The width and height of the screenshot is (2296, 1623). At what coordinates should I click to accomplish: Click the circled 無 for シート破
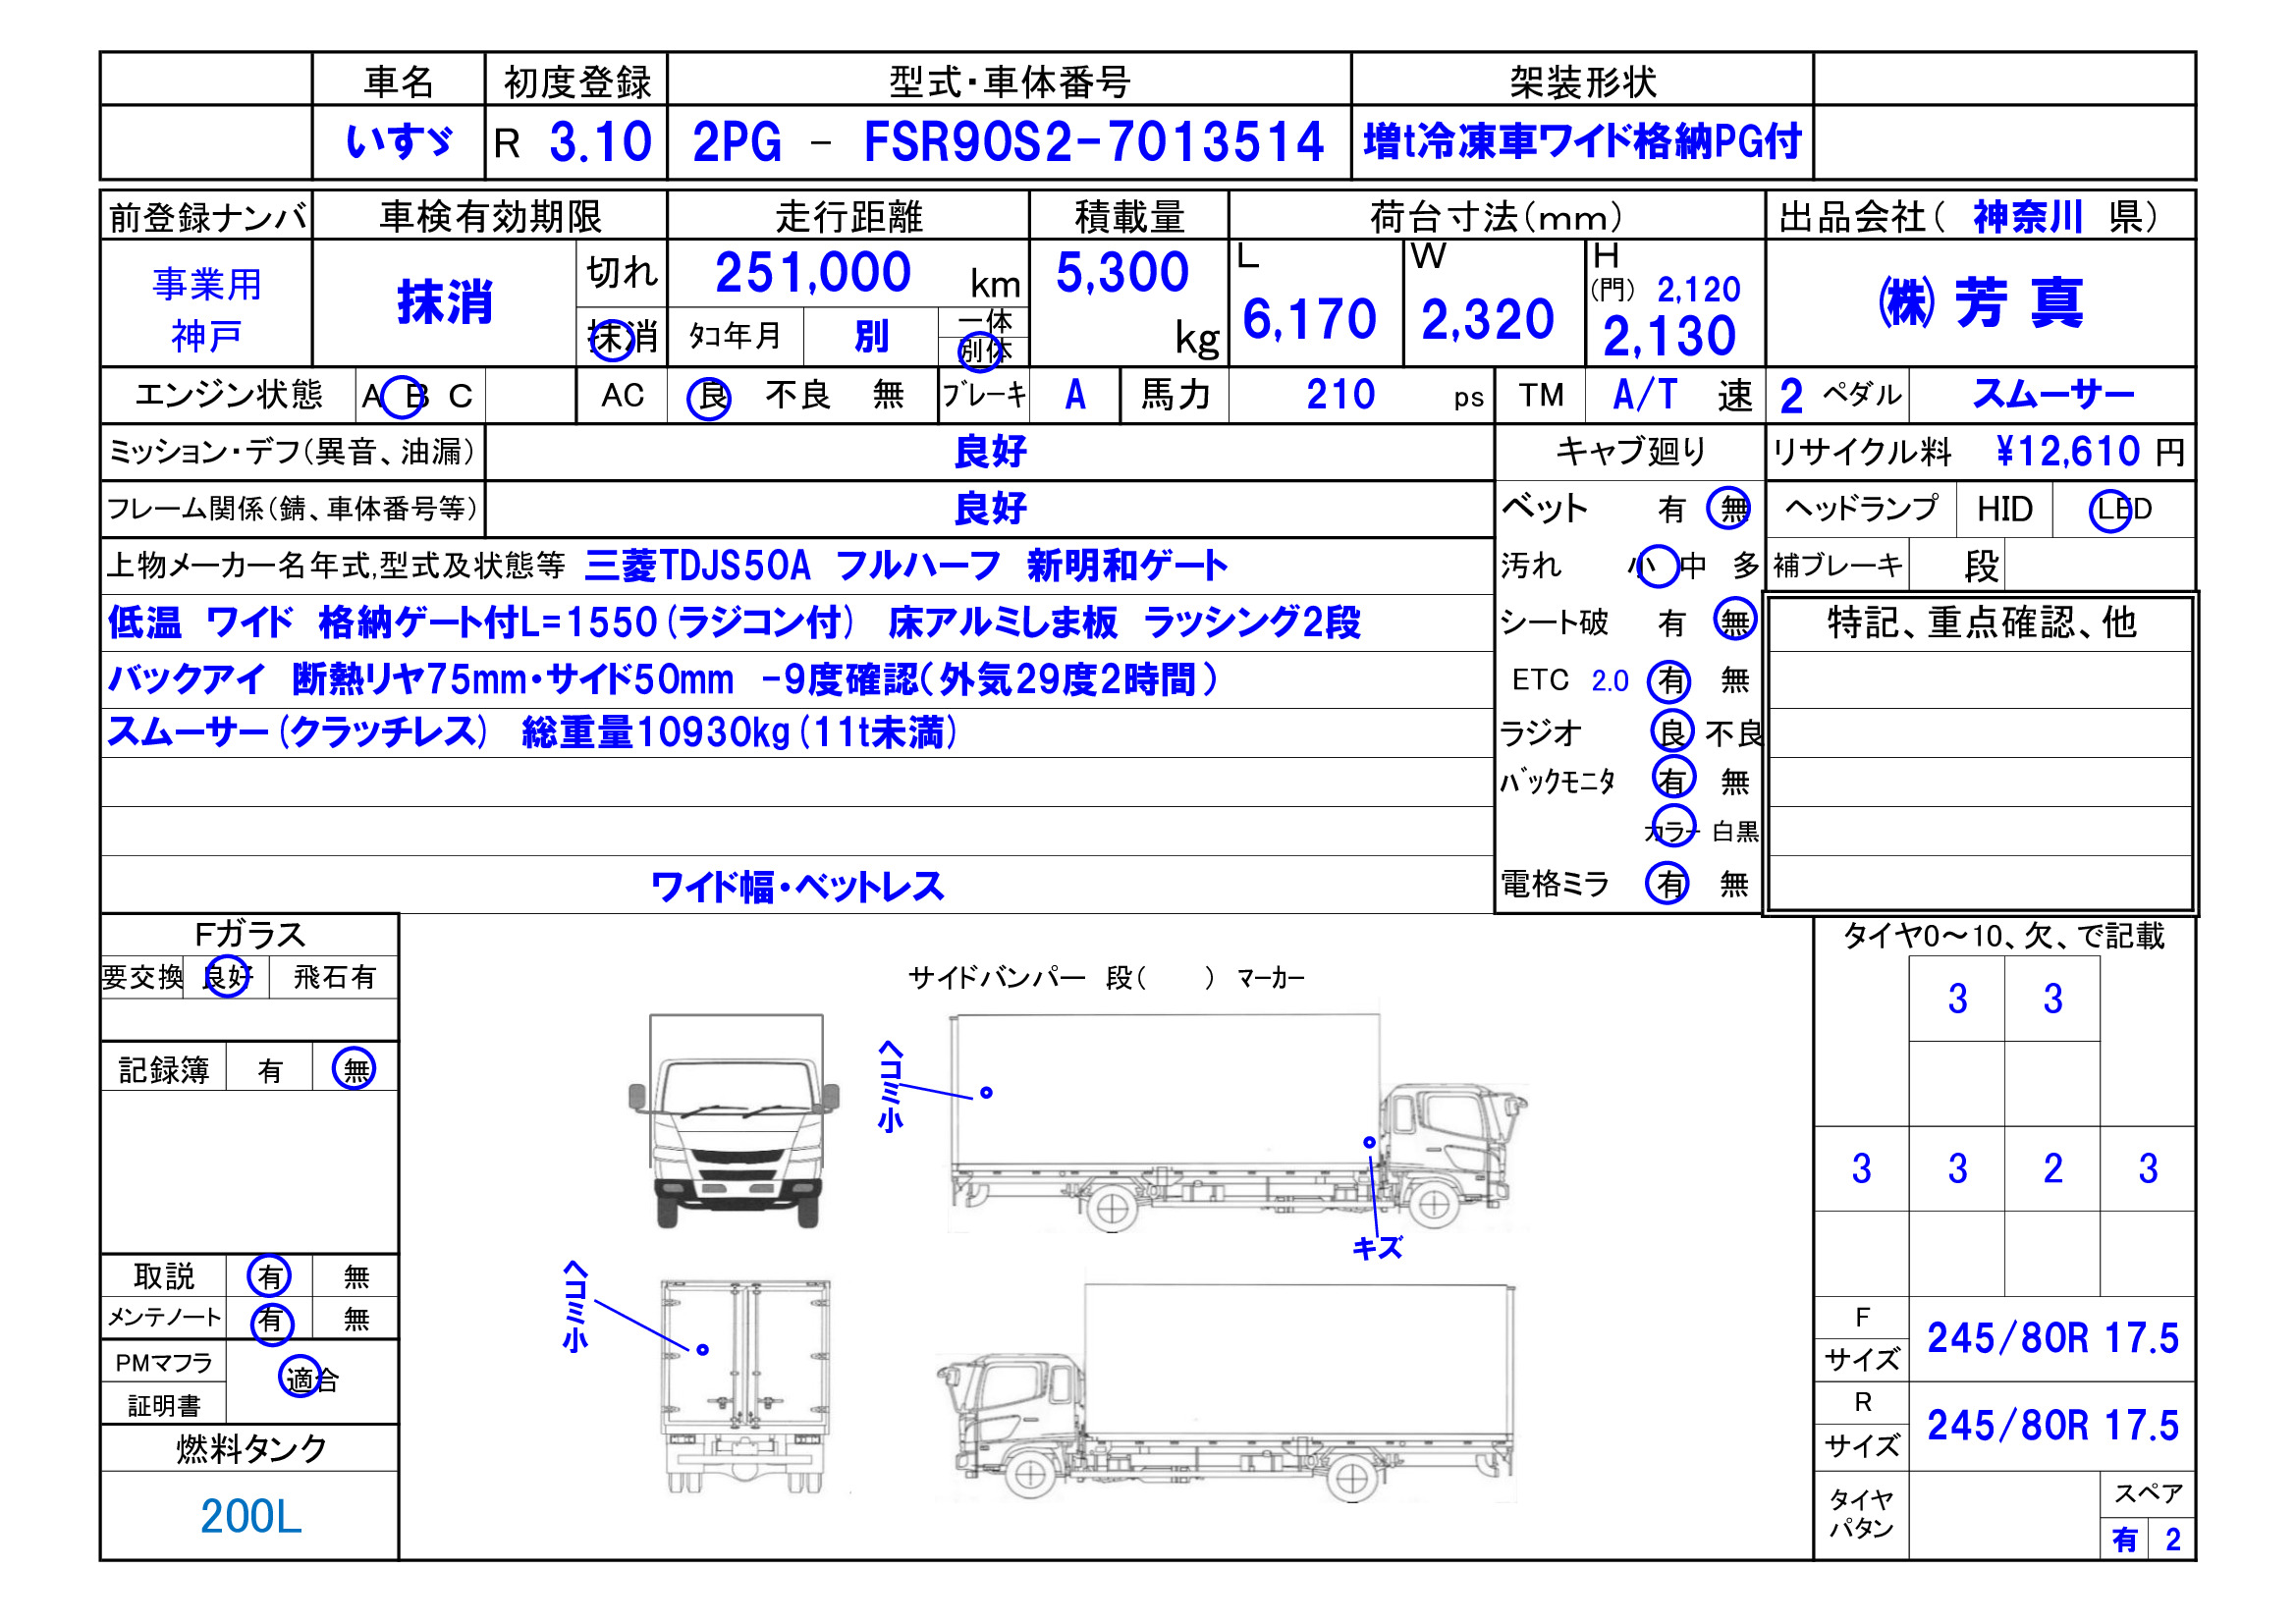pos(1735,620)
